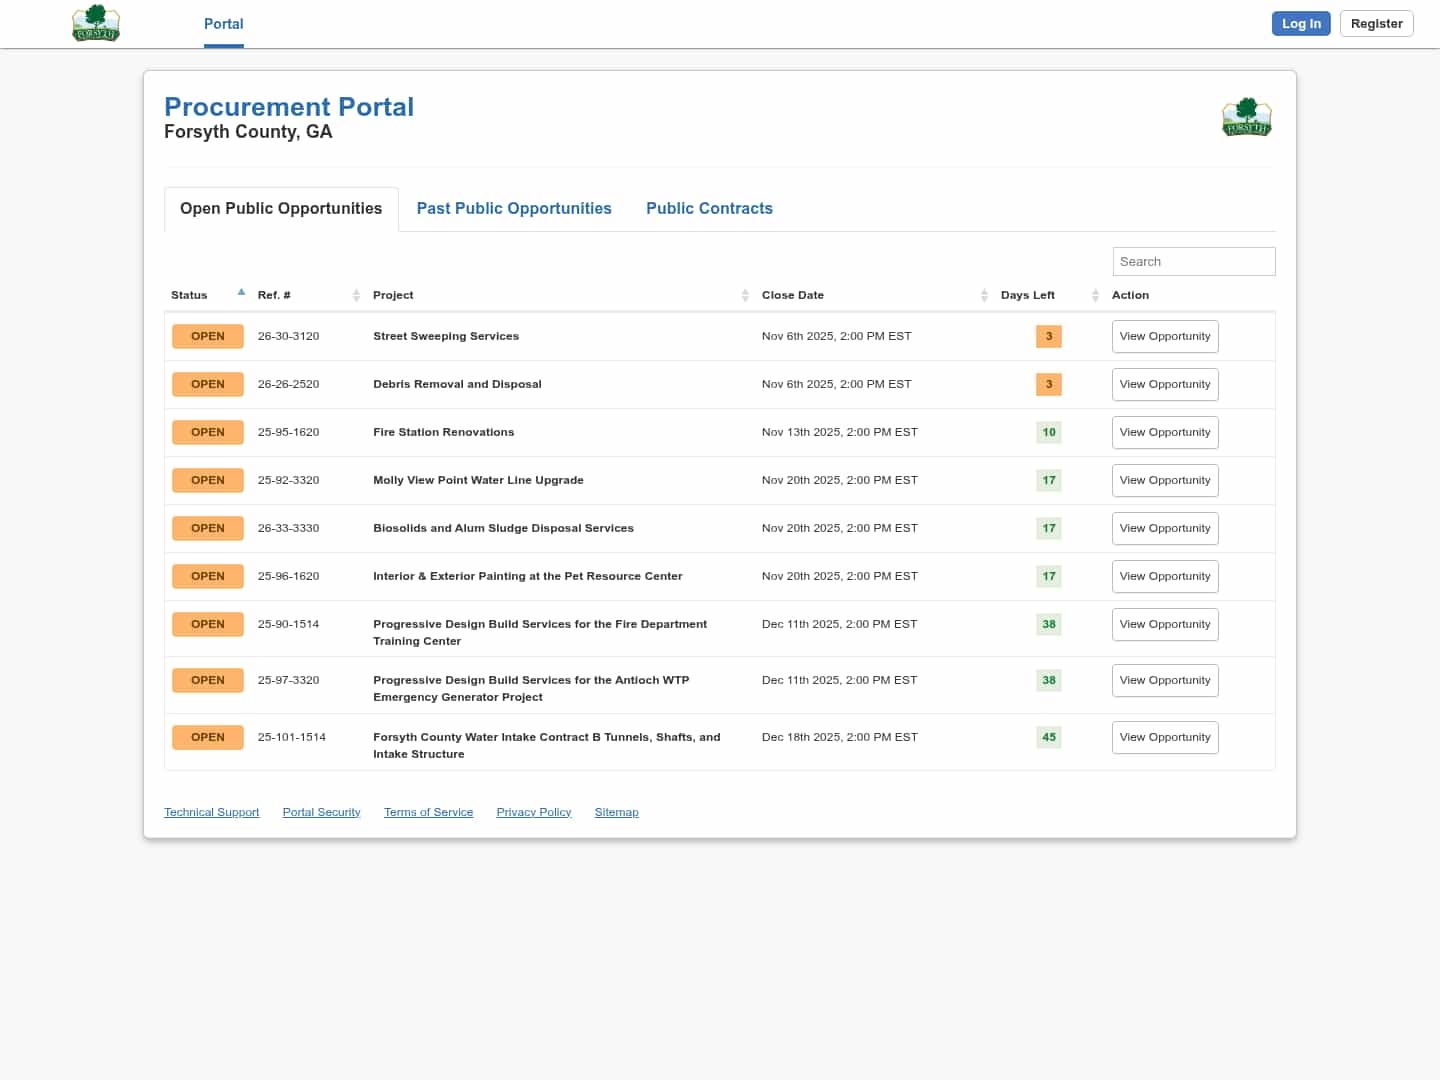The height and width of the screenshot is (1080, 1440).
Task: Switch to Past Public Opportunities tab
Action: click(x=514, y=208)
